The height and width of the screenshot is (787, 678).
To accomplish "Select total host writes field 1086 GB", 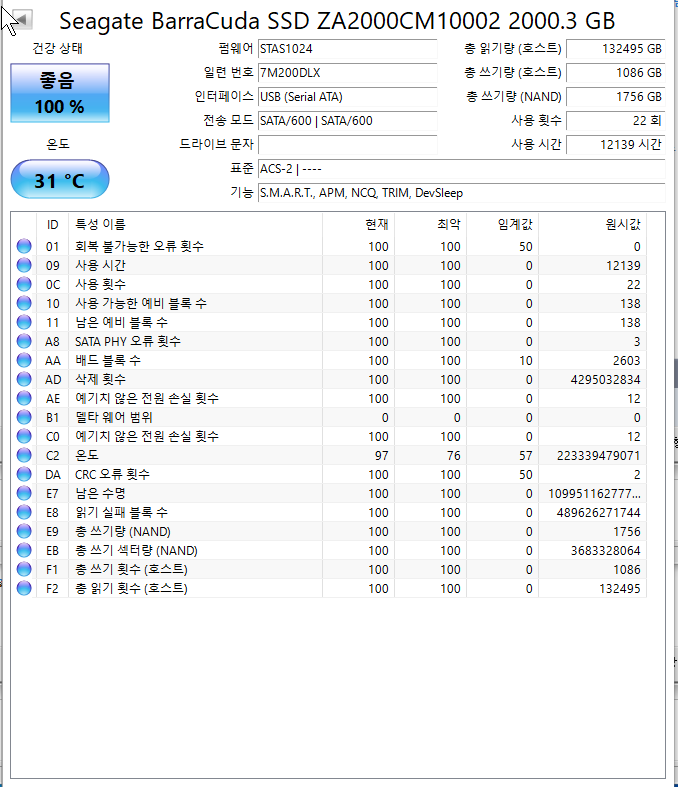I will (616, 73).
